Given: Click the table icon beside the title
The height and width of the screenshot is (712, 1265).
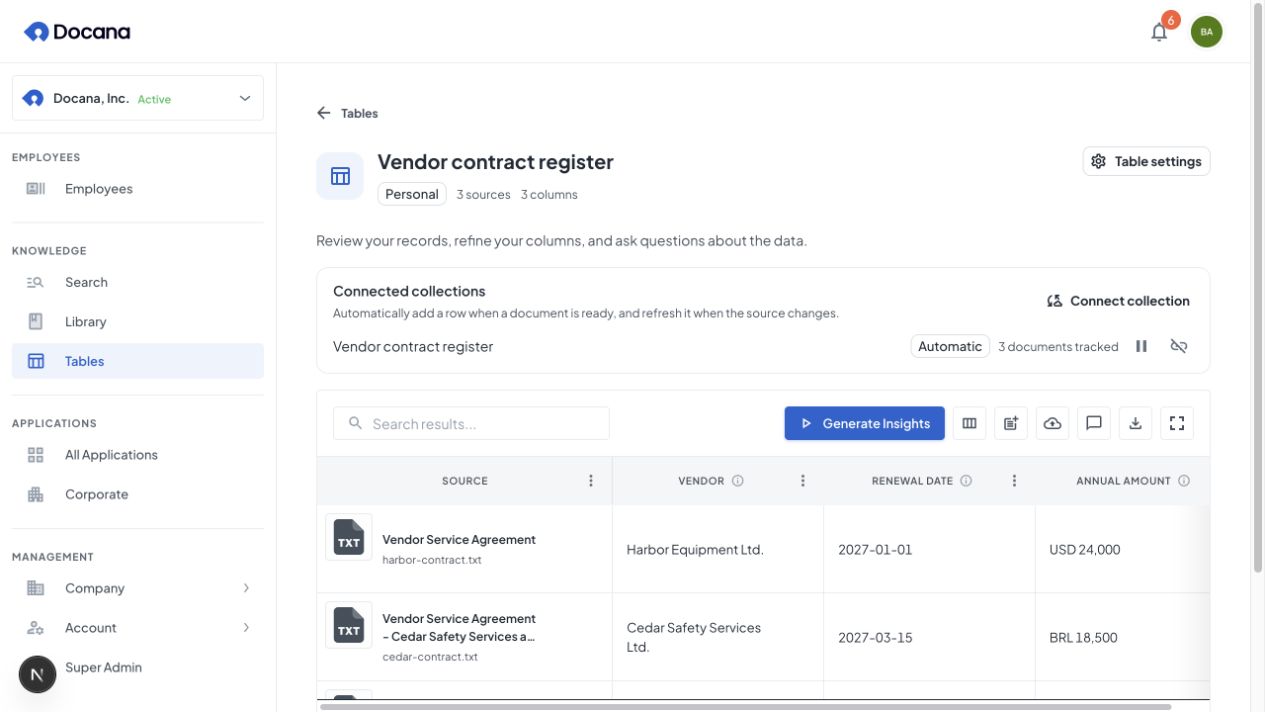Looking at the screenshot, I should (340, 176).
